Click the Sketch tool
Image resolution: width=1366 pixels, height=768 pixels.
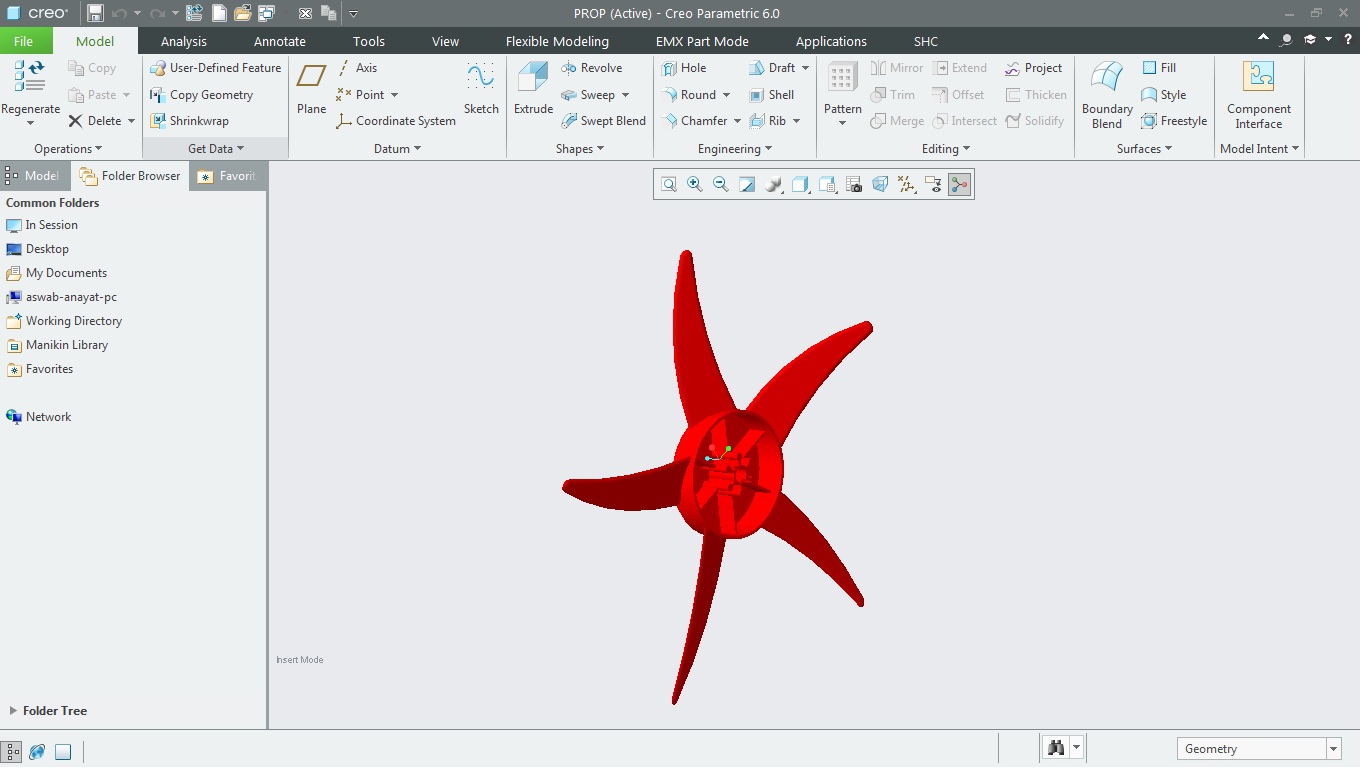tap(481, 89)
